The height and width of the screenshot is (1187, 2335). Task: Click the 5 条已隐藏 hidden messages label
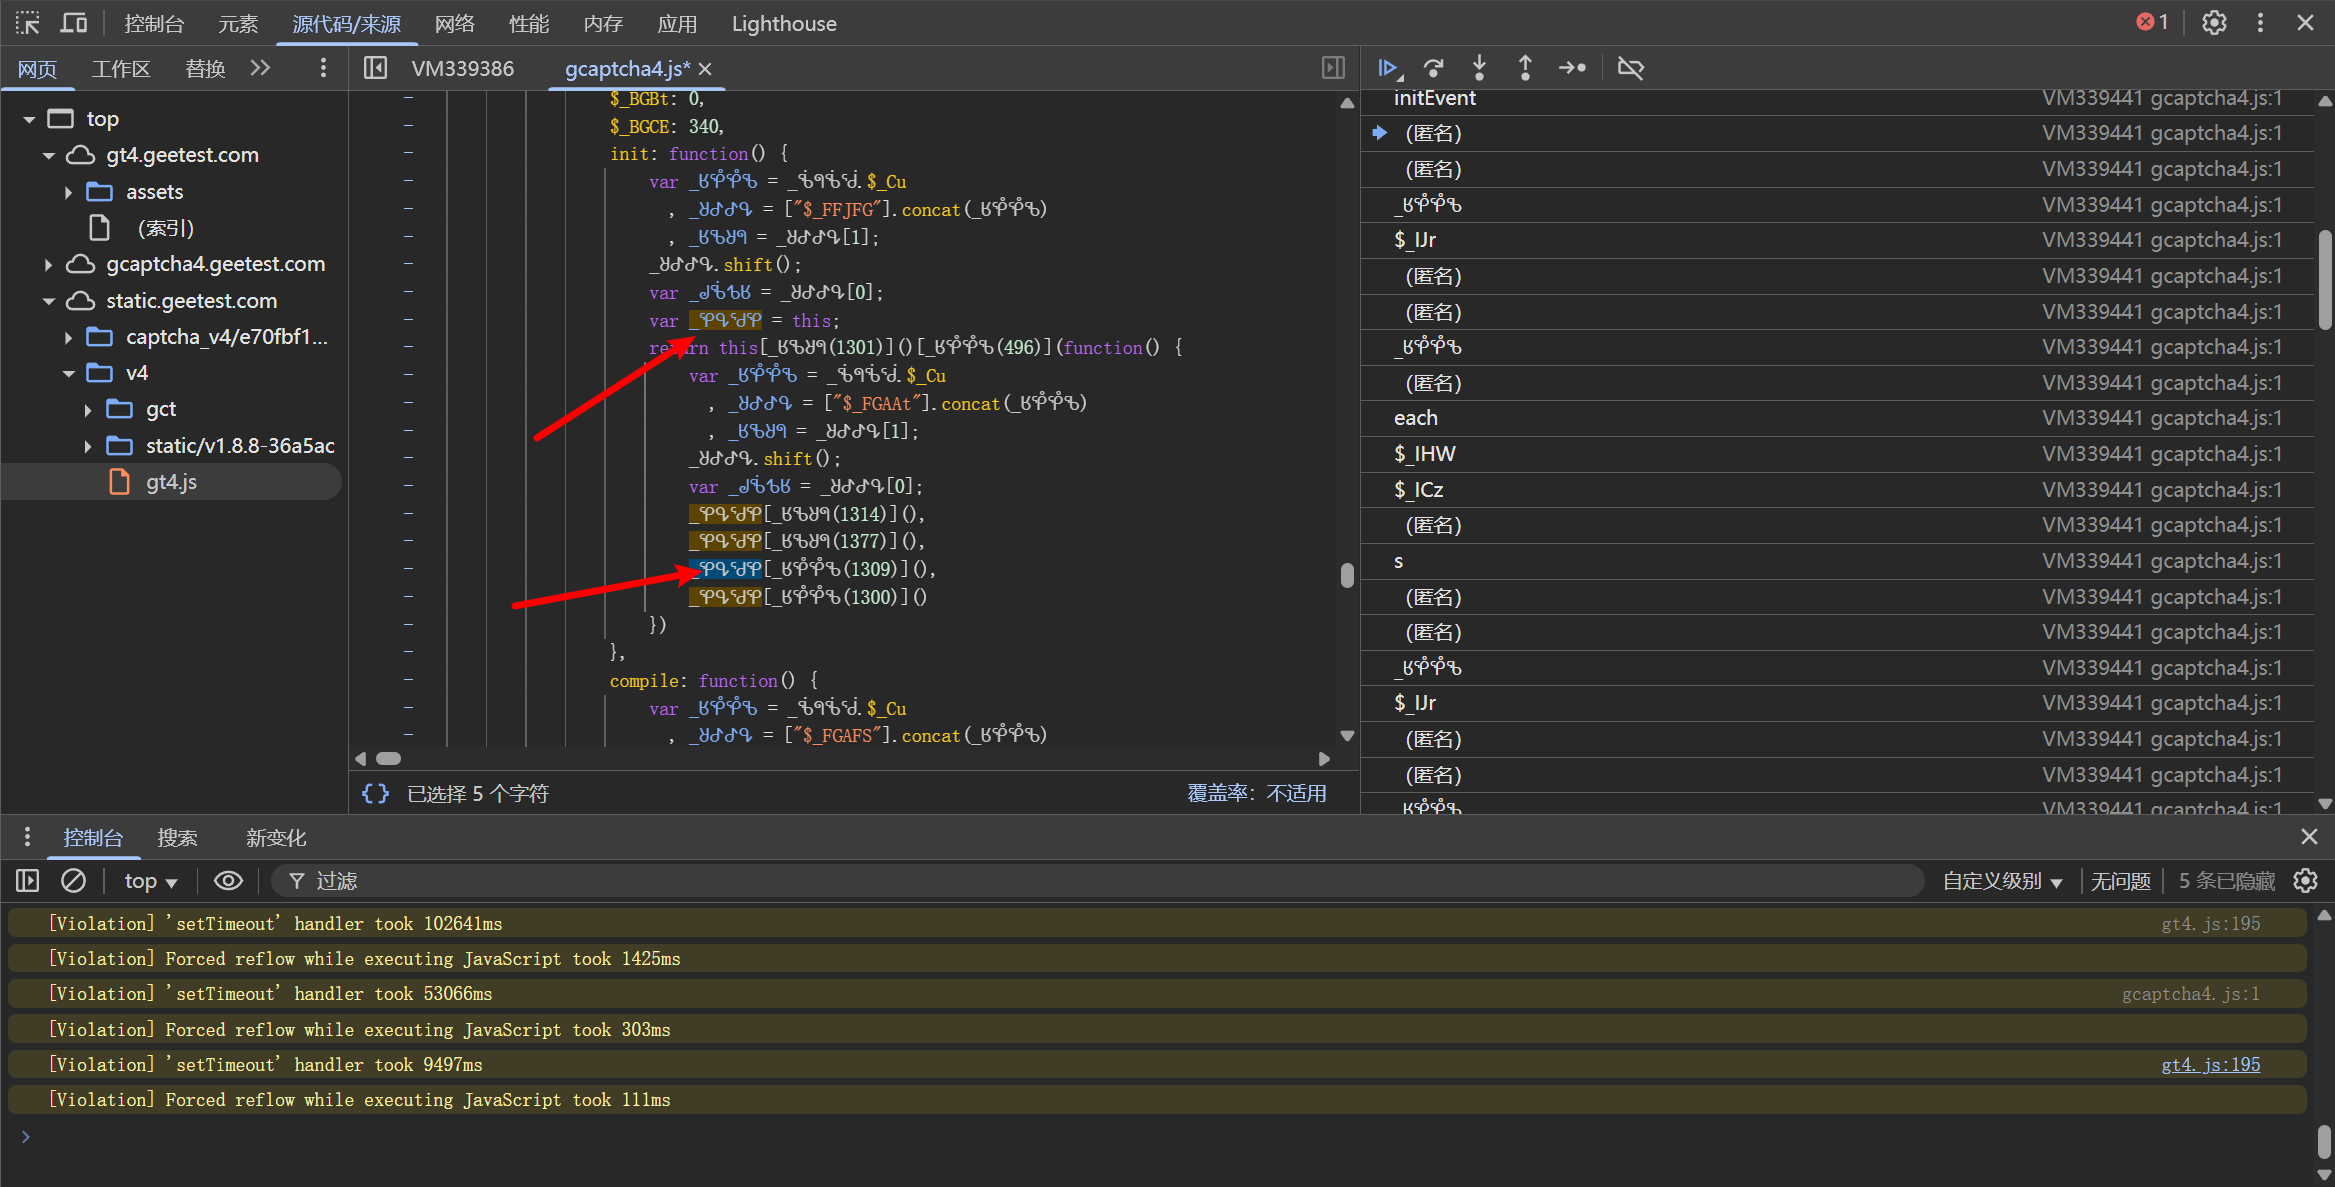coord(2227,881)
